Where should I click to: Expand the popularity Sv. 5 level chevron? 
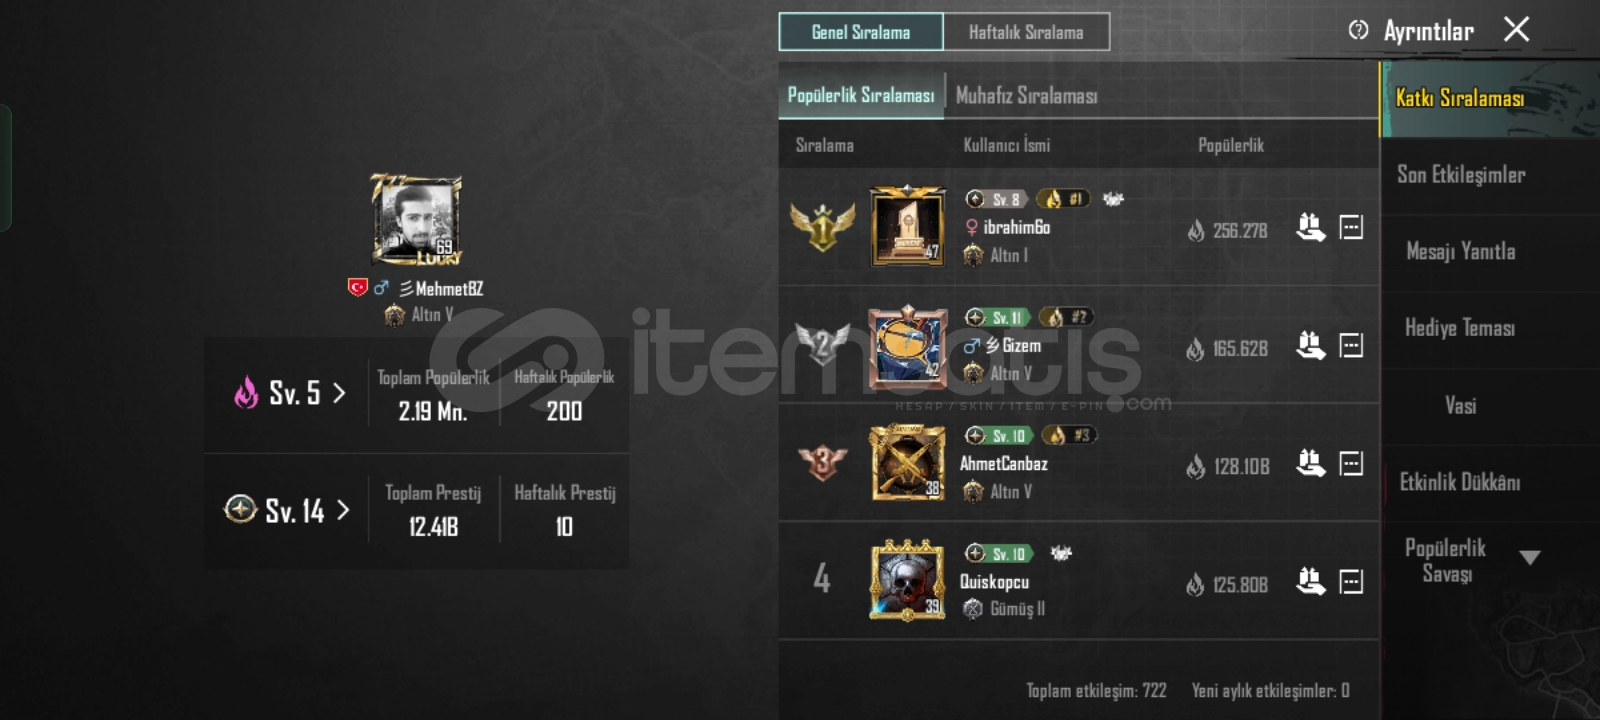(339, 393)
